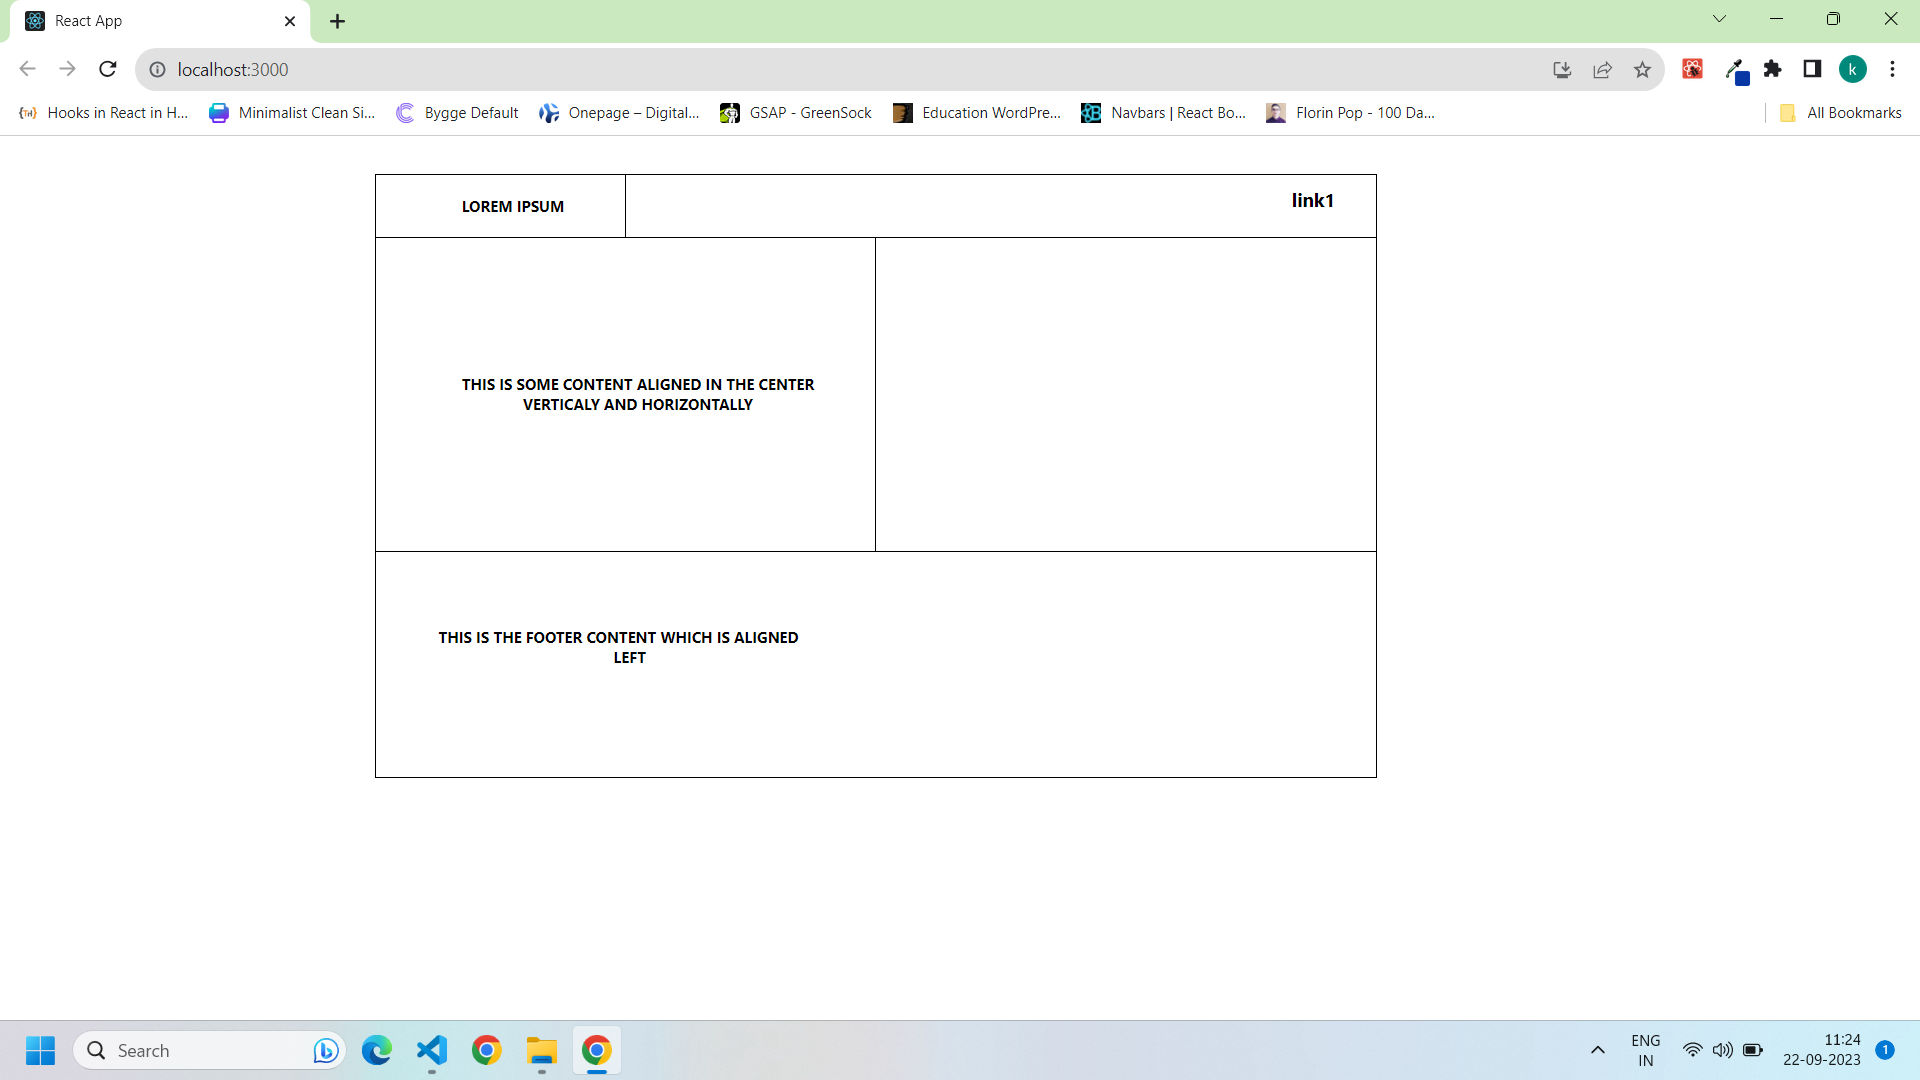Bookmark this page with star icon
The height and width of the screenshot is (1080, 1920).
[x=1642, y=69]
